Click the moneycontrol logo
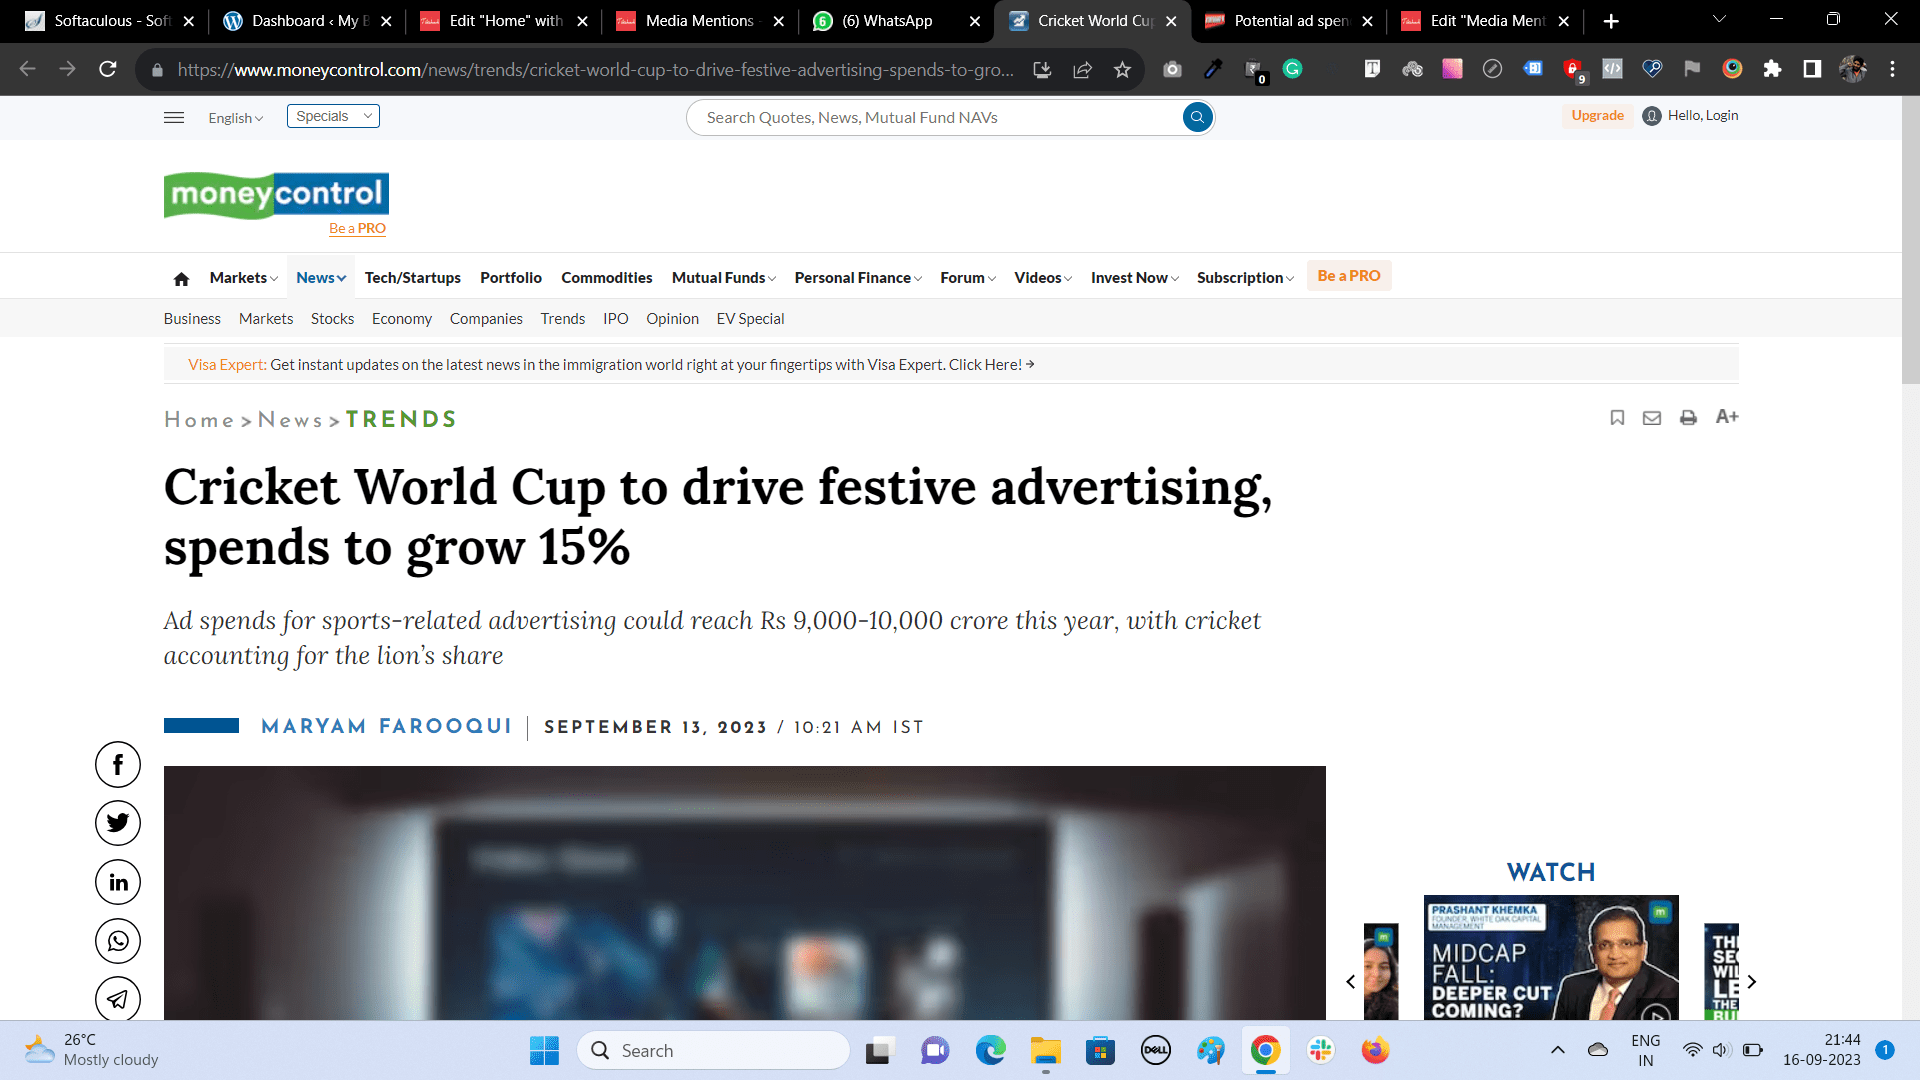The height and width of the screenshot is (1080, 1920). [276, 195]
